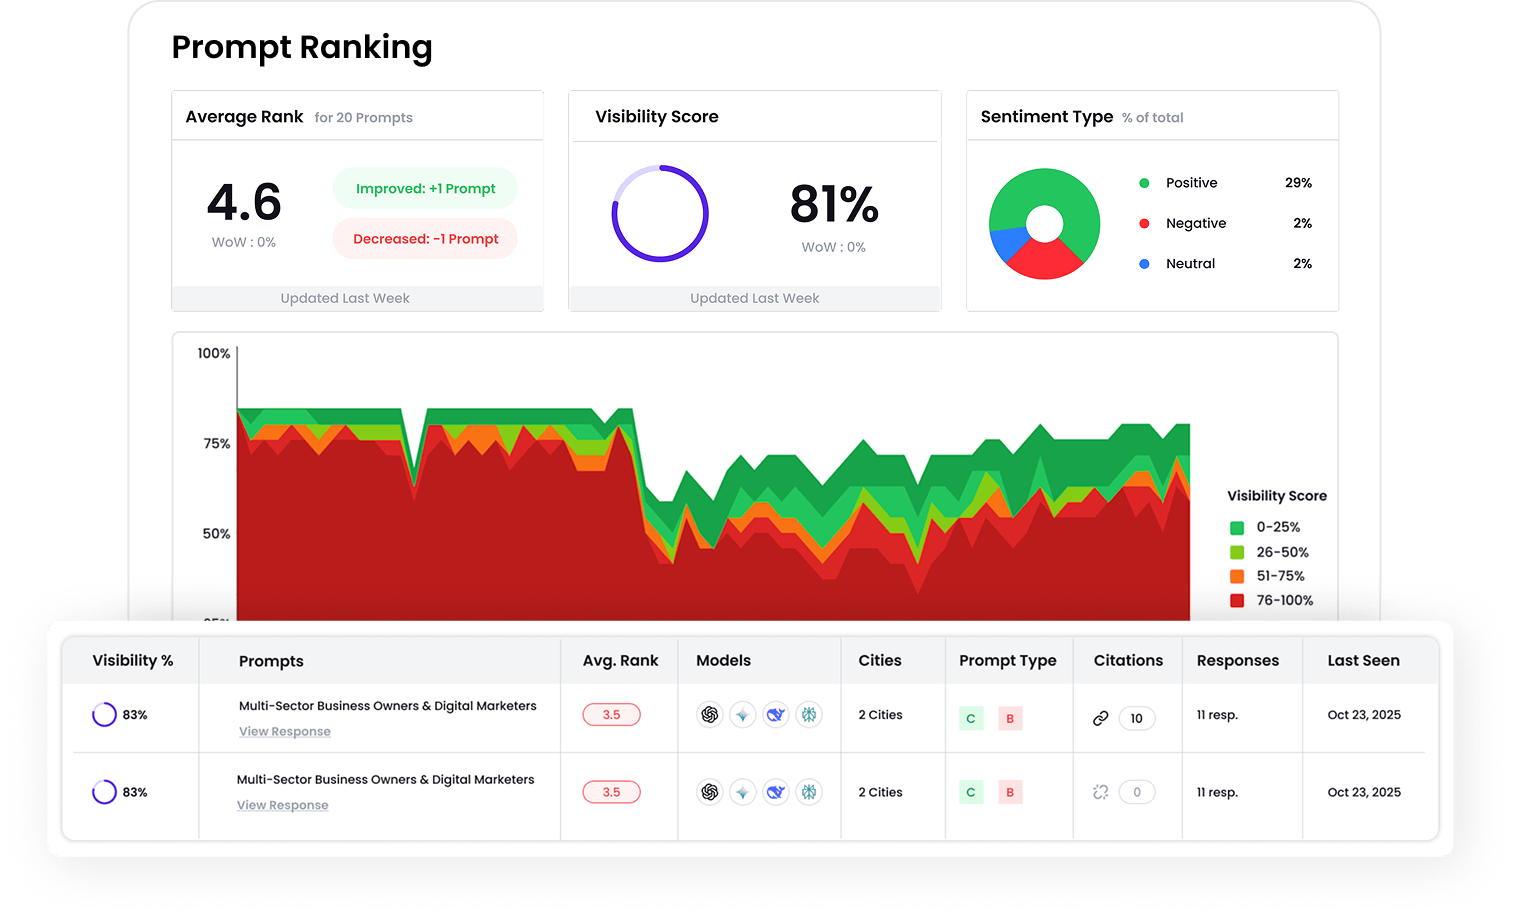Viewport: 1517px width, 920px height.
Task: Toggle the 0-25% series in chart legend
Action: click(x=1277, y=527)
